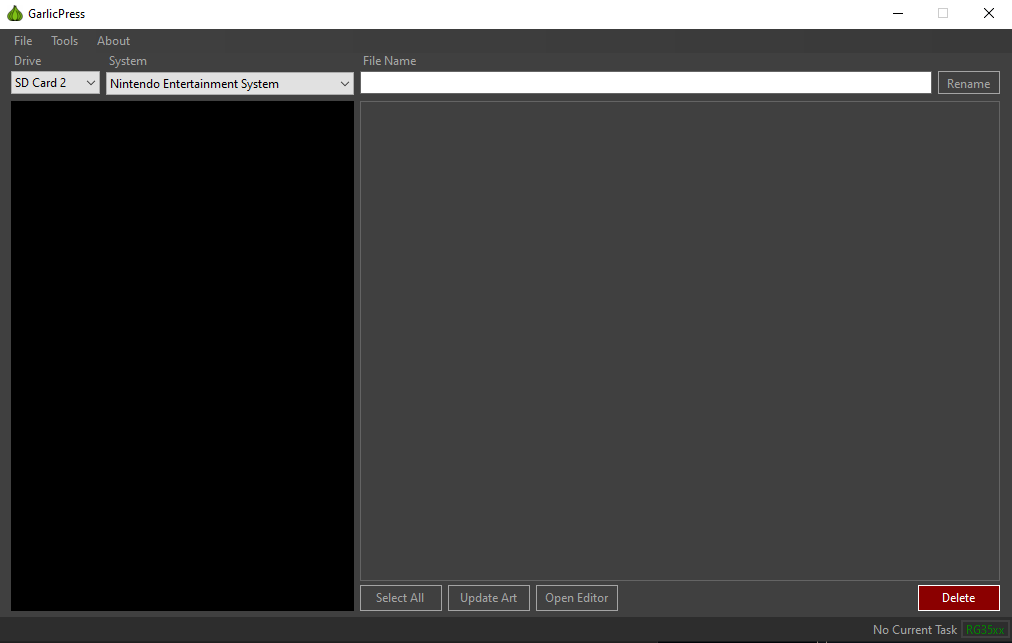The height and width of the screenshot is (643, 1012).
Task: Click the GarlicPress garlic logo icon
Action: (x=14, y=13)
